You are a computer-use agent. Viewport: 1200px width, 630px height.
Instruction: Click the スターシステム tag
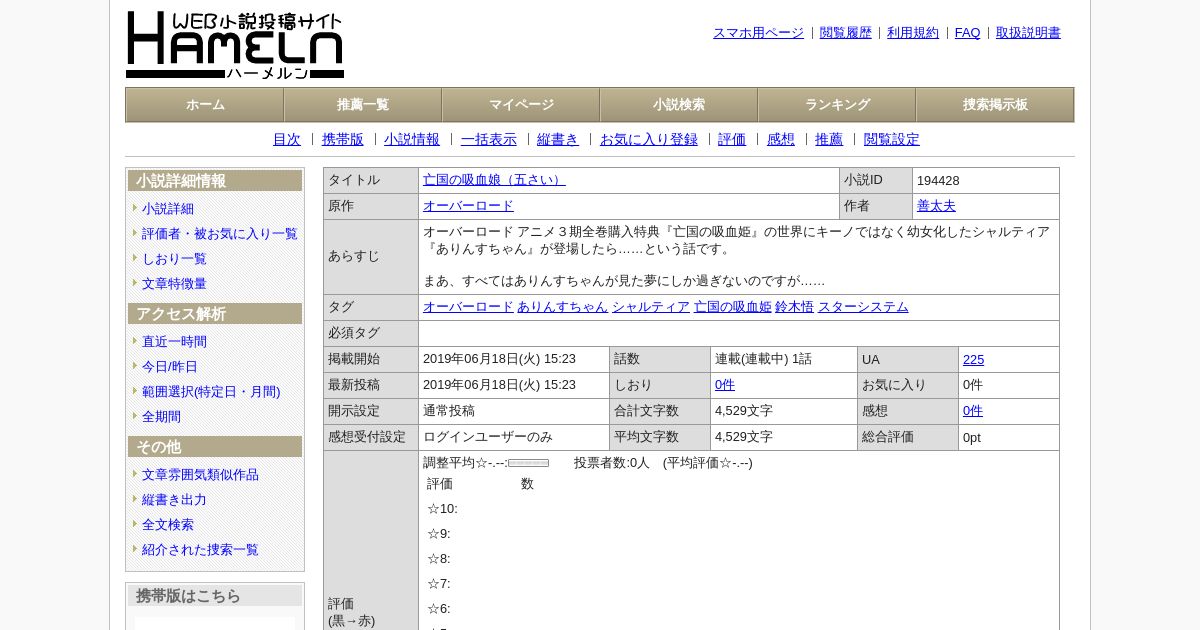pos(863,307)
